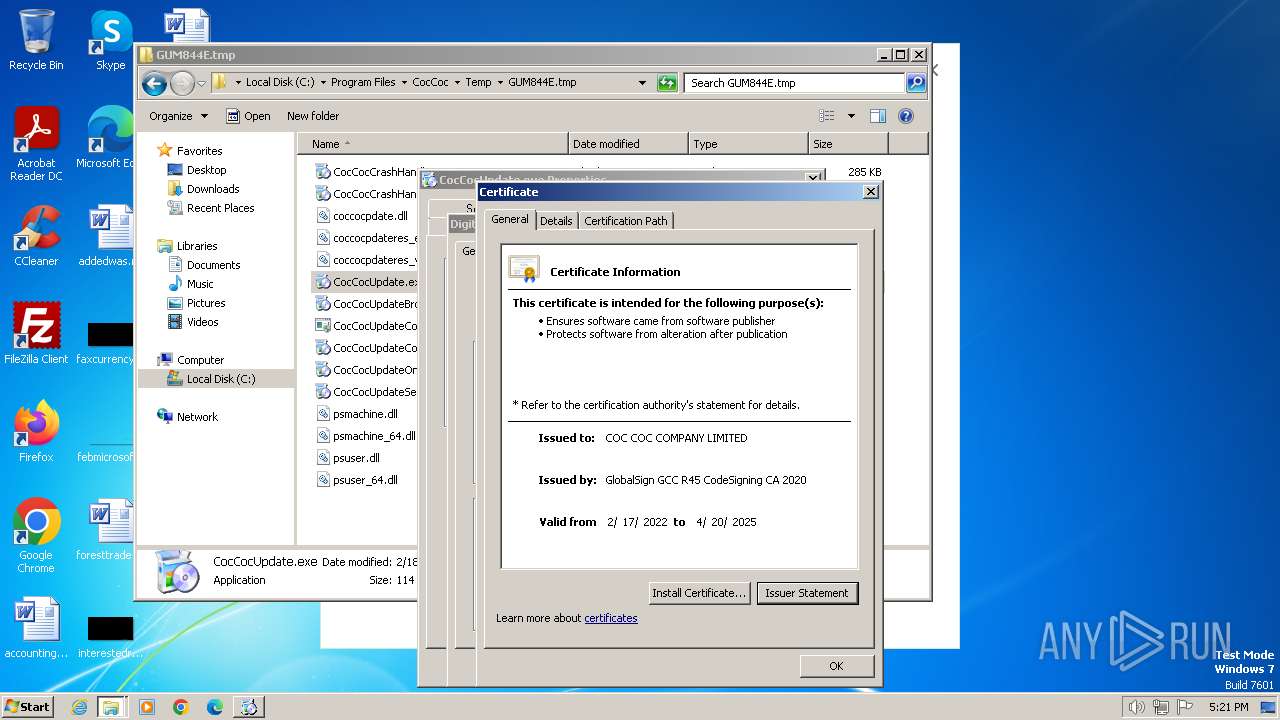Open Google Chrome desktop shortcut
This screenshot has width=1280, height=720.
click(36, 536)
